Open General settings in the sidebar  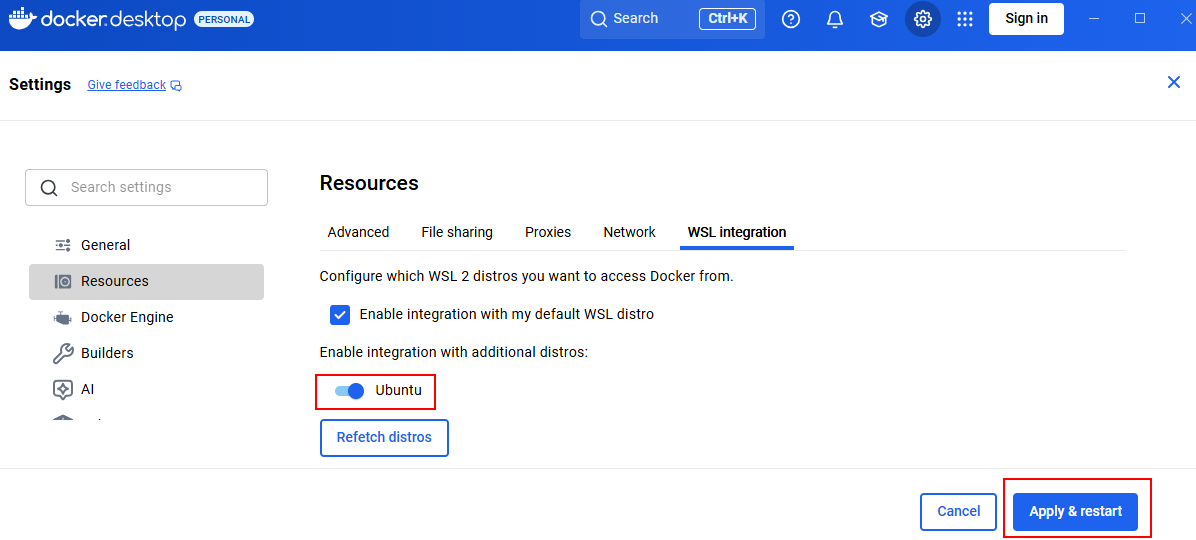(146, 245)
